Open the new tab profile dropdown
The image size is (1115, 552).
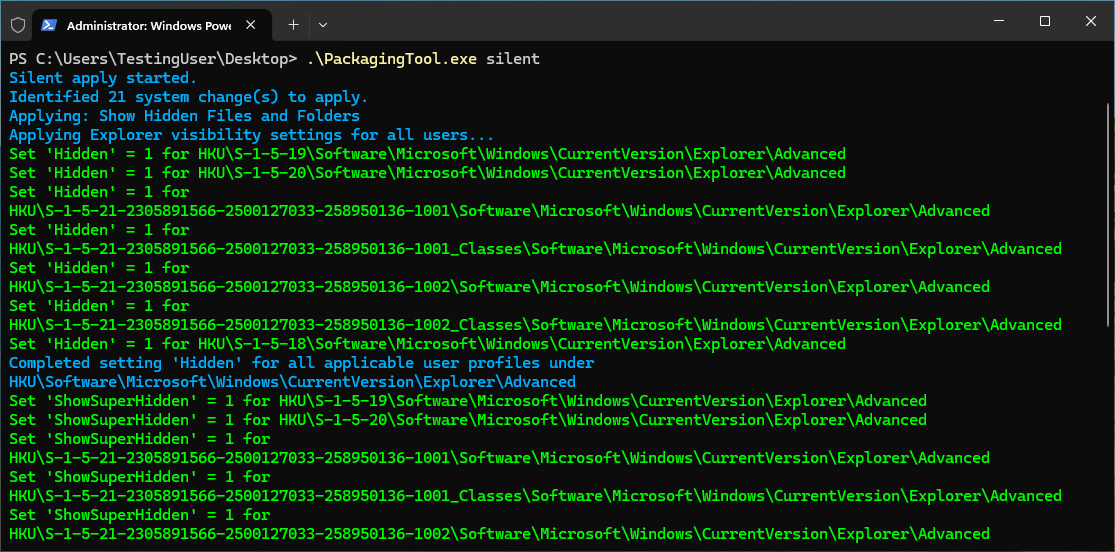point(323,25)
